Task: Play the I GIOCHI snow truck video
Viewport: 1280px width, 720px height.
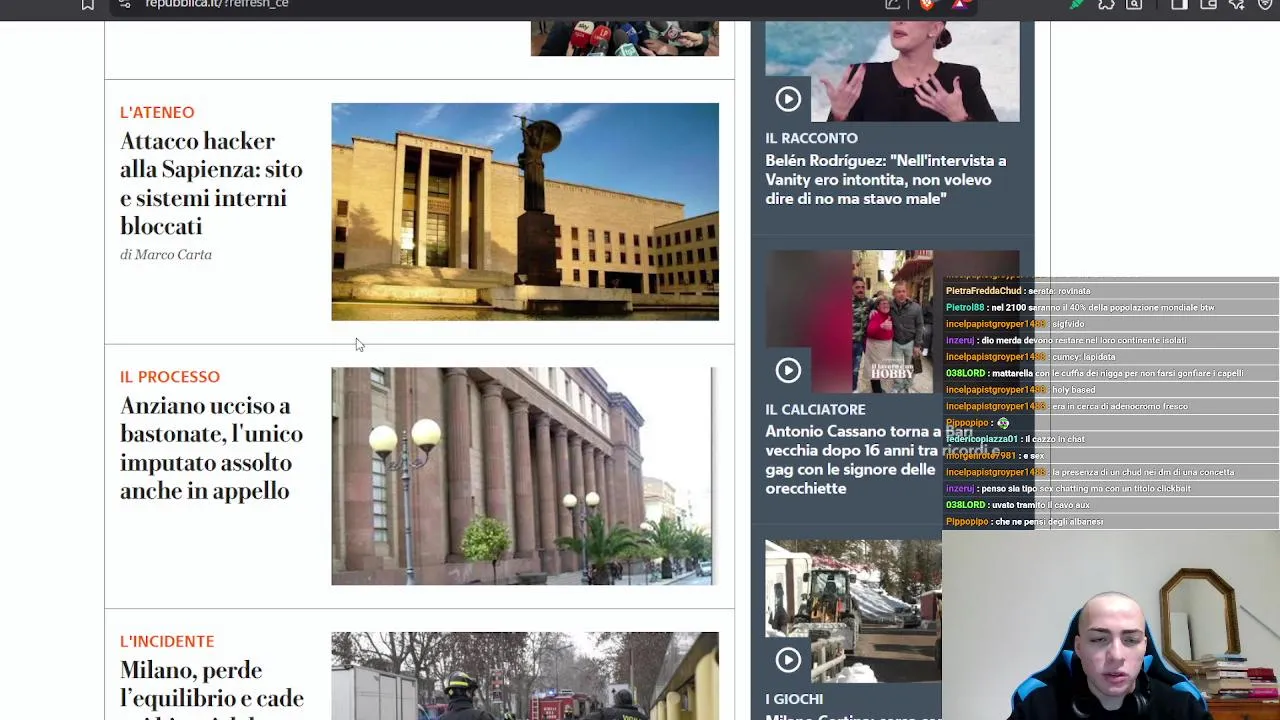Action: [x=788, y=659]
